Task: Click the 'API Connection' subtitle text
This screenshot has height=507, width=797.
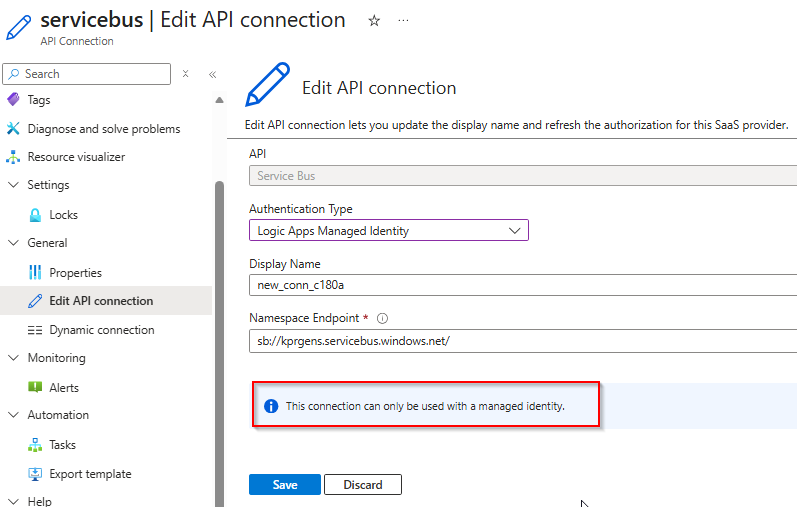Action: [x=77, y=41]
